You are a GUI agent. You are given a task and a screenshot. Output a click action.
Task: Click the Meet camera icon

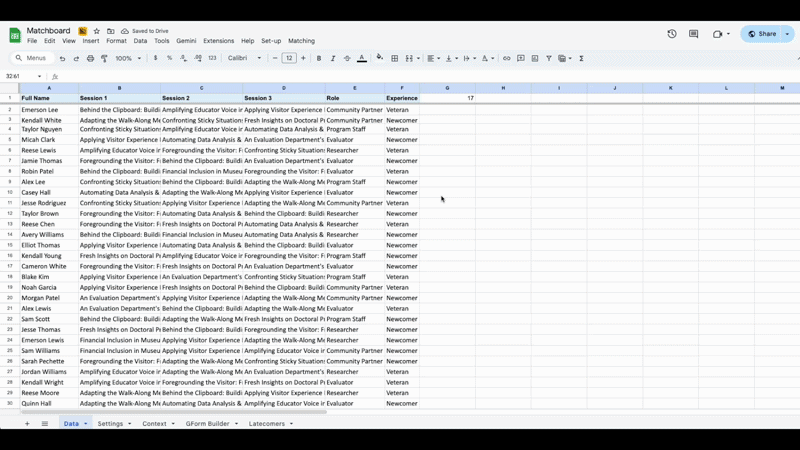(x=717, y=34)
